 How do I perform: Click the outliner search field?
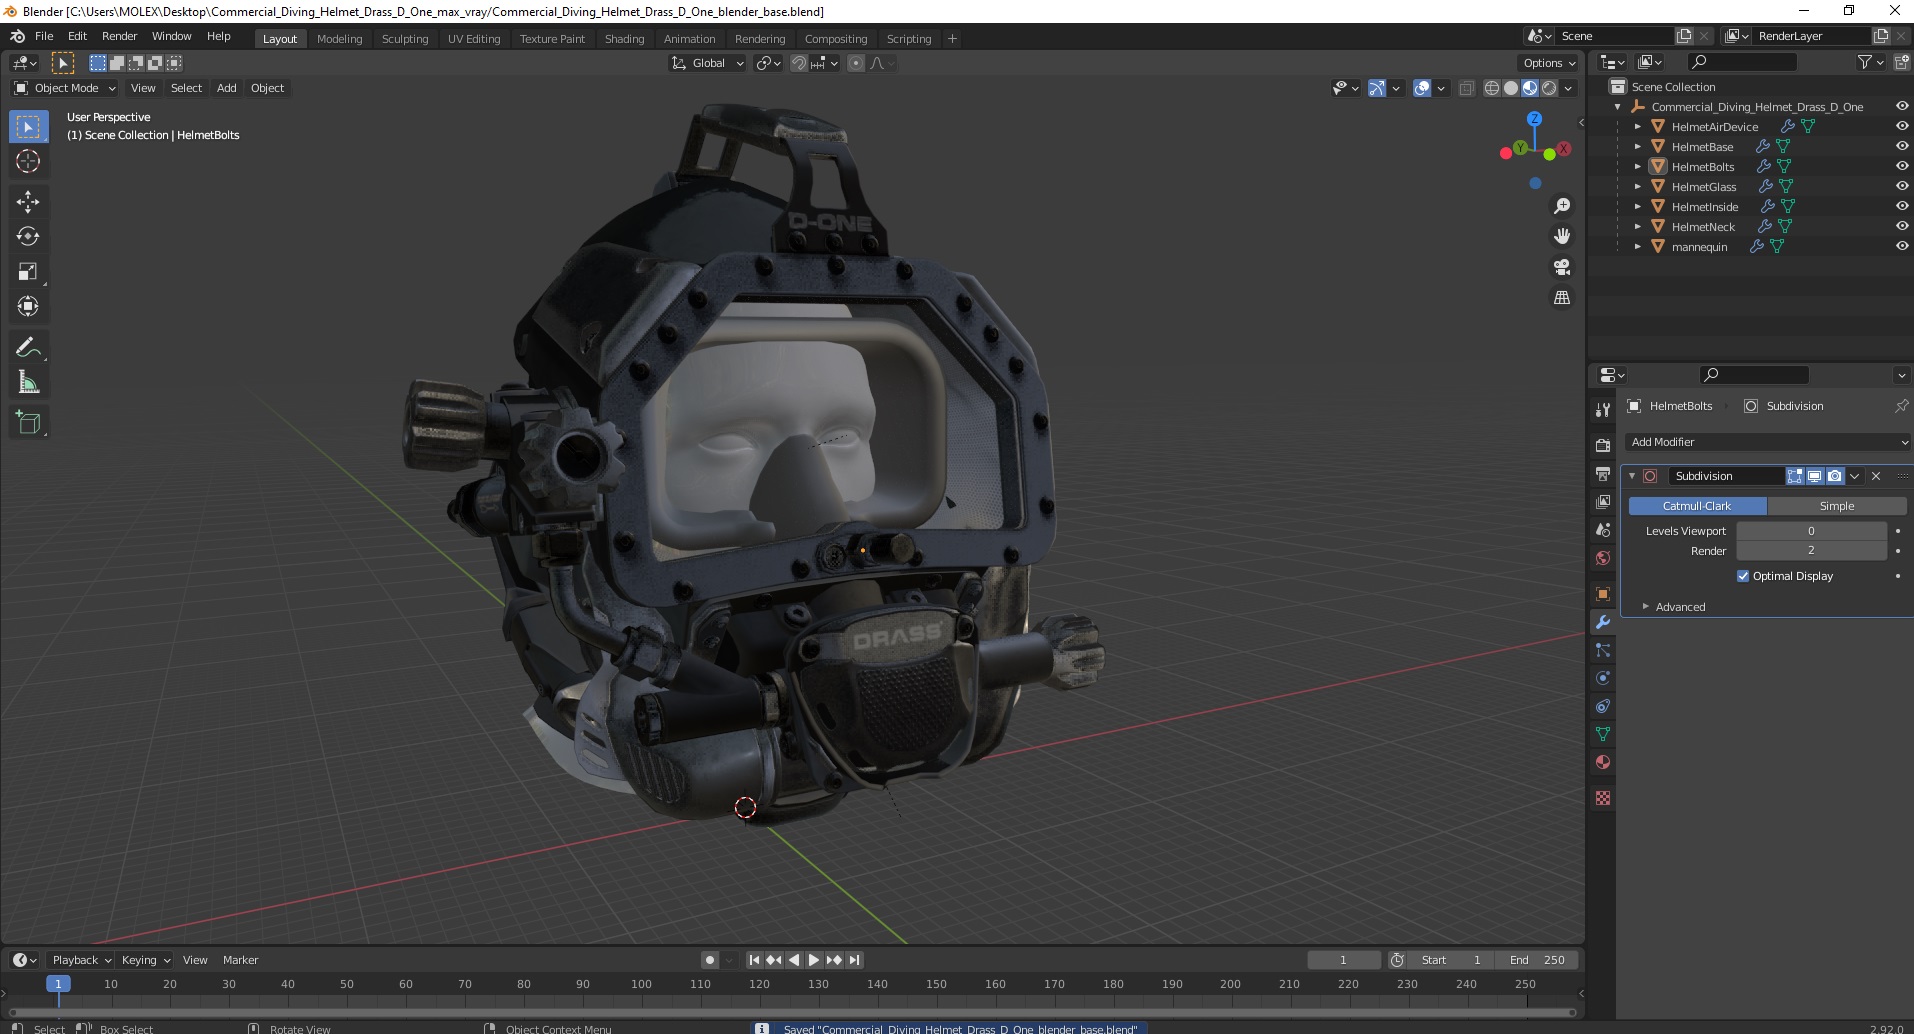(x=1741, y=62)
